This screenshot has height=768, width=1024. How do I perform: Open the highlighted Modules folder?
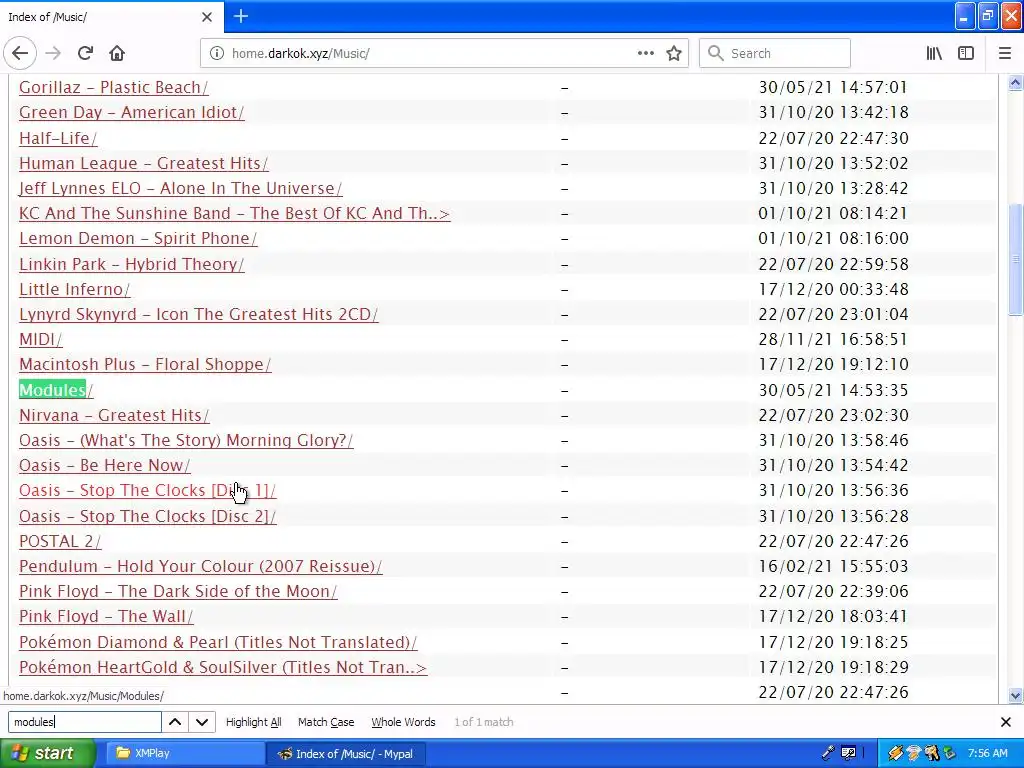click(56, 390)
